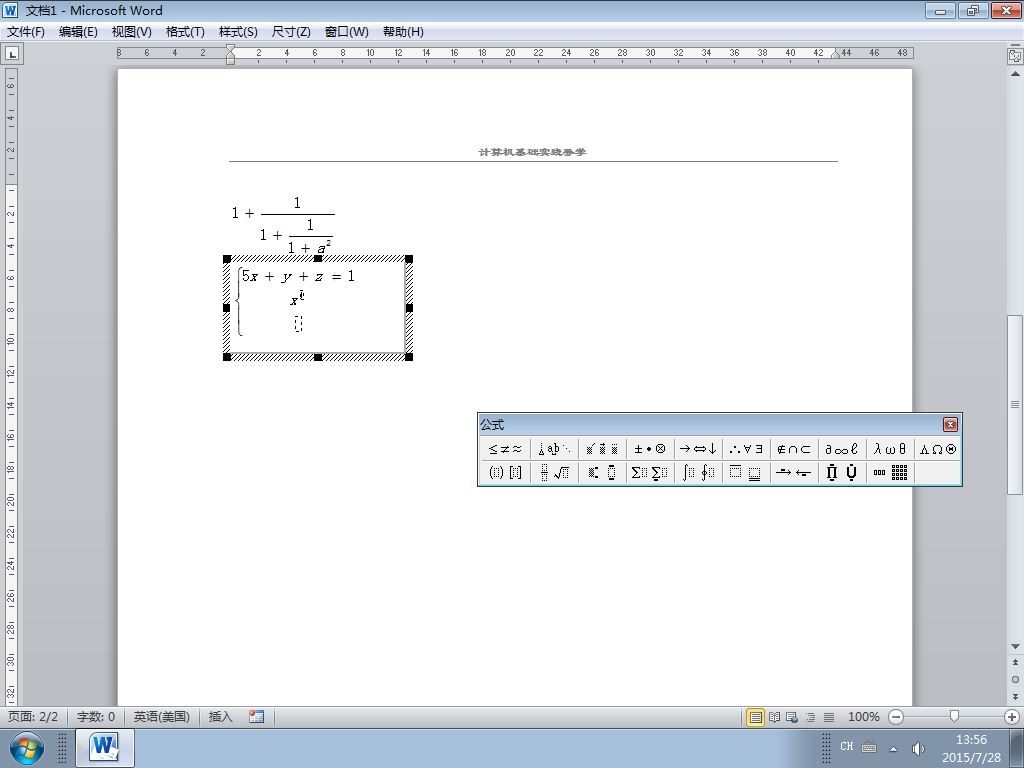1024x768 pixels.
Task: Click the vertical scrollbar thumb
Action: click(x=1015, y=404)
